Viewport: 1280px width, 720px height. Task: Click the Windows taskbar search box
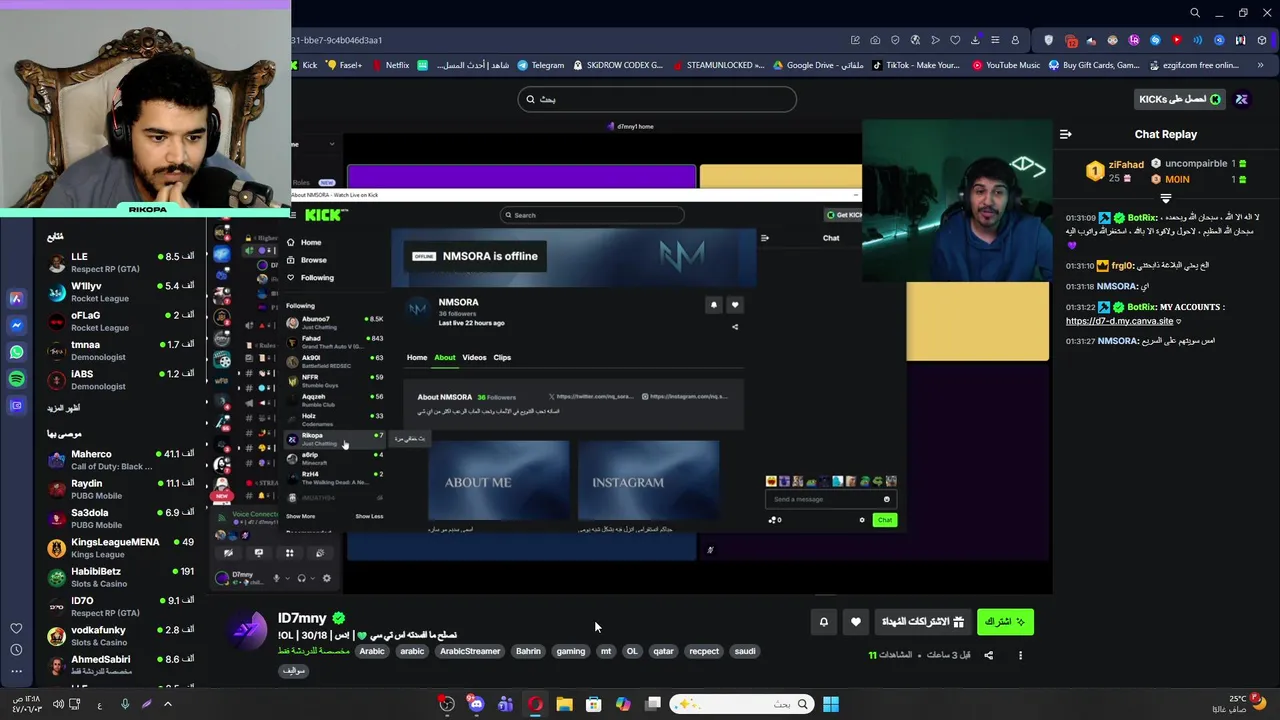pyautogui.click(x=741, y=704)
